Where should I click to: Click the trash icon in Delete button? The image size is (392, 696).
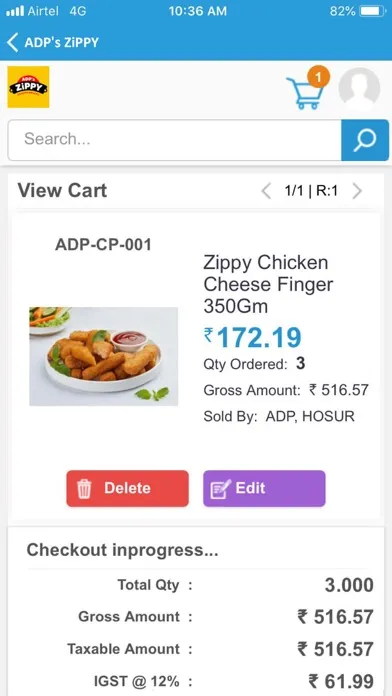pyautogui.click(x=84, y=489)
